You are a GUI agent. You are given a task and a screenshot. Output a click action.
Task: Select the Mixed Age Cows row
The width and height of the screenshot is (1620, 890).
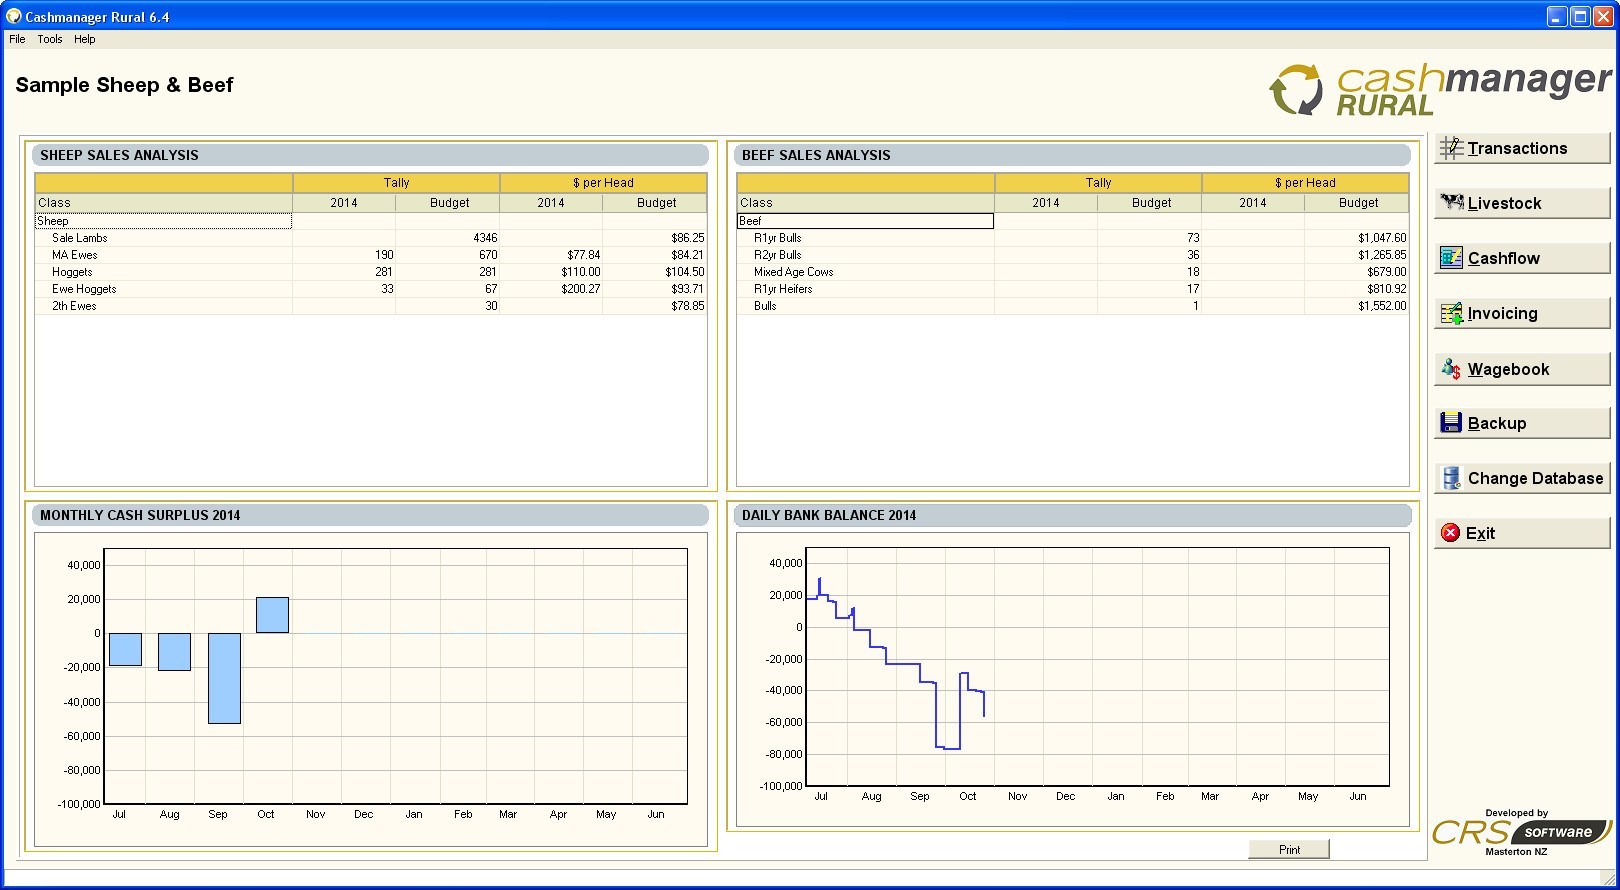(x=1073, y=272)
